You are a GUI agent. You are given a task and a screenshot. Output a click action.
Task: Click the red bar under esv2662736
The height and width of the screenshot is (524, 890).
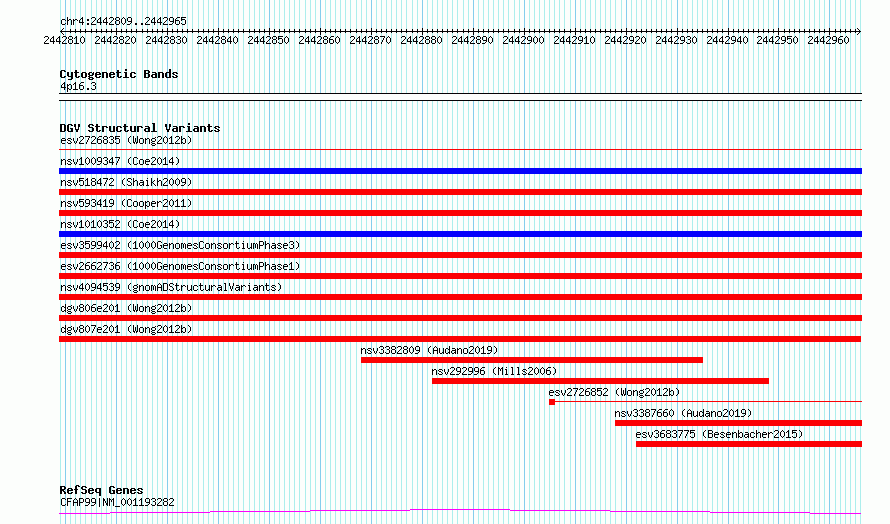pyautogui.click(x=460, y=276)
